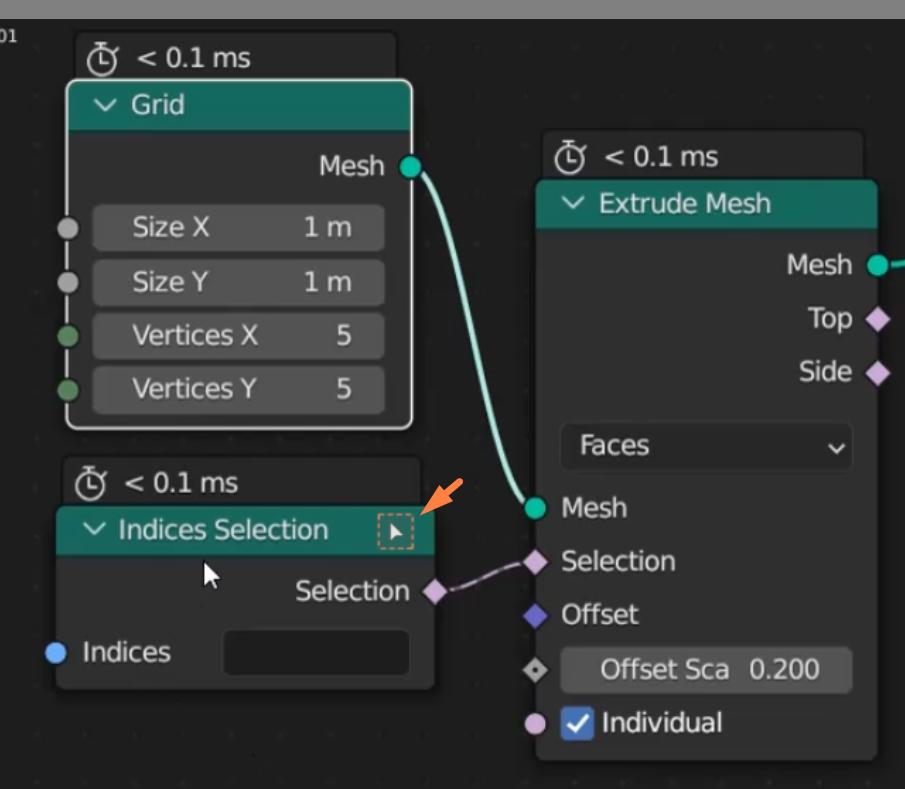
Task: Click the Side output socket diamond
Action: tap(878, 373)
